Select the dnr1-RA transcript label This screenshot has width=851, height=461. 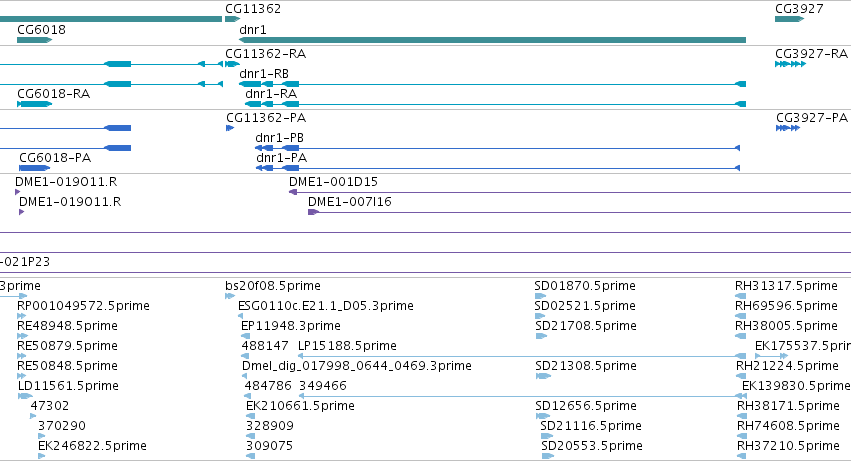coord(271,93)
